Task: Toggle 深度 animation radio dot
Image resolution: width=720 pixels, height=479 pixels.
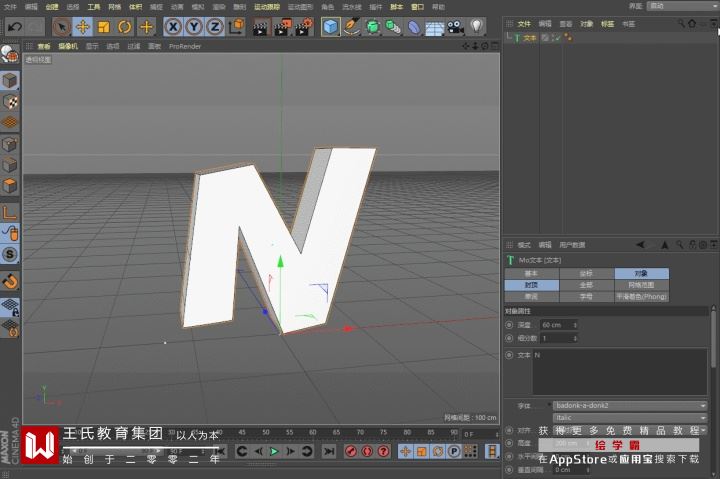Action: [x=509, y=325]
